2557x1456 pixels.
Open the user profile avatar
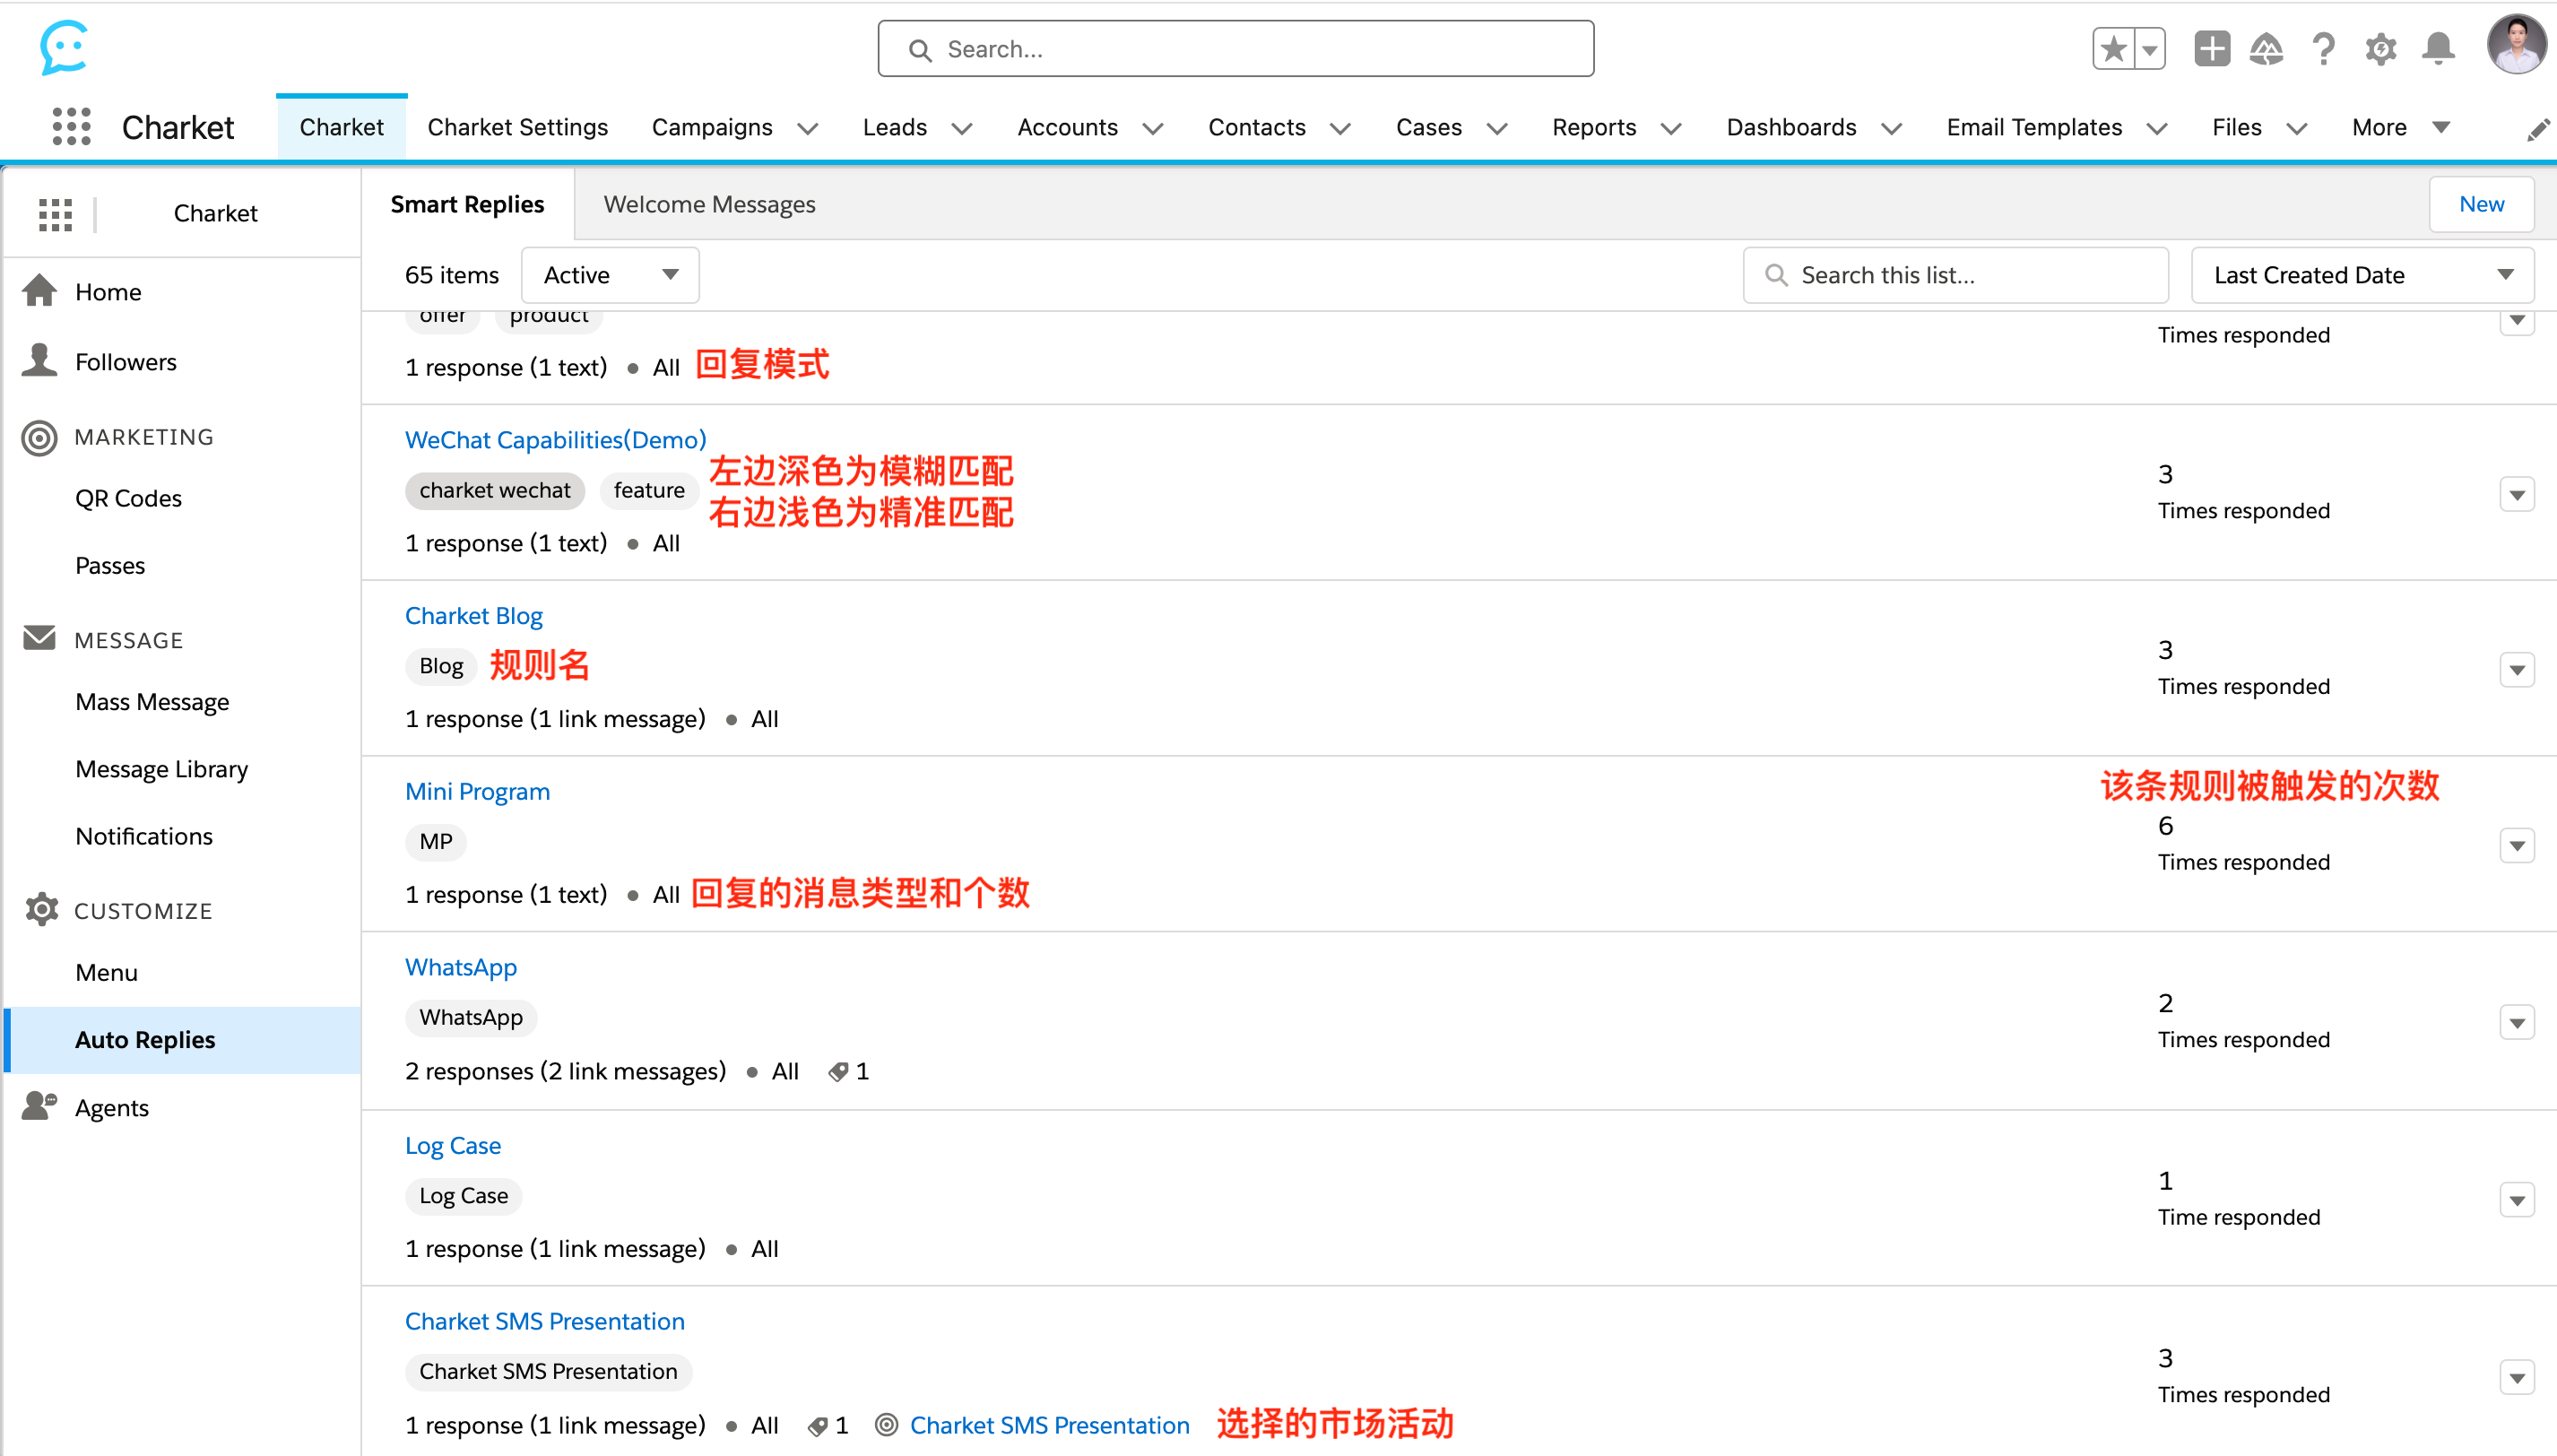point(2516,45)
